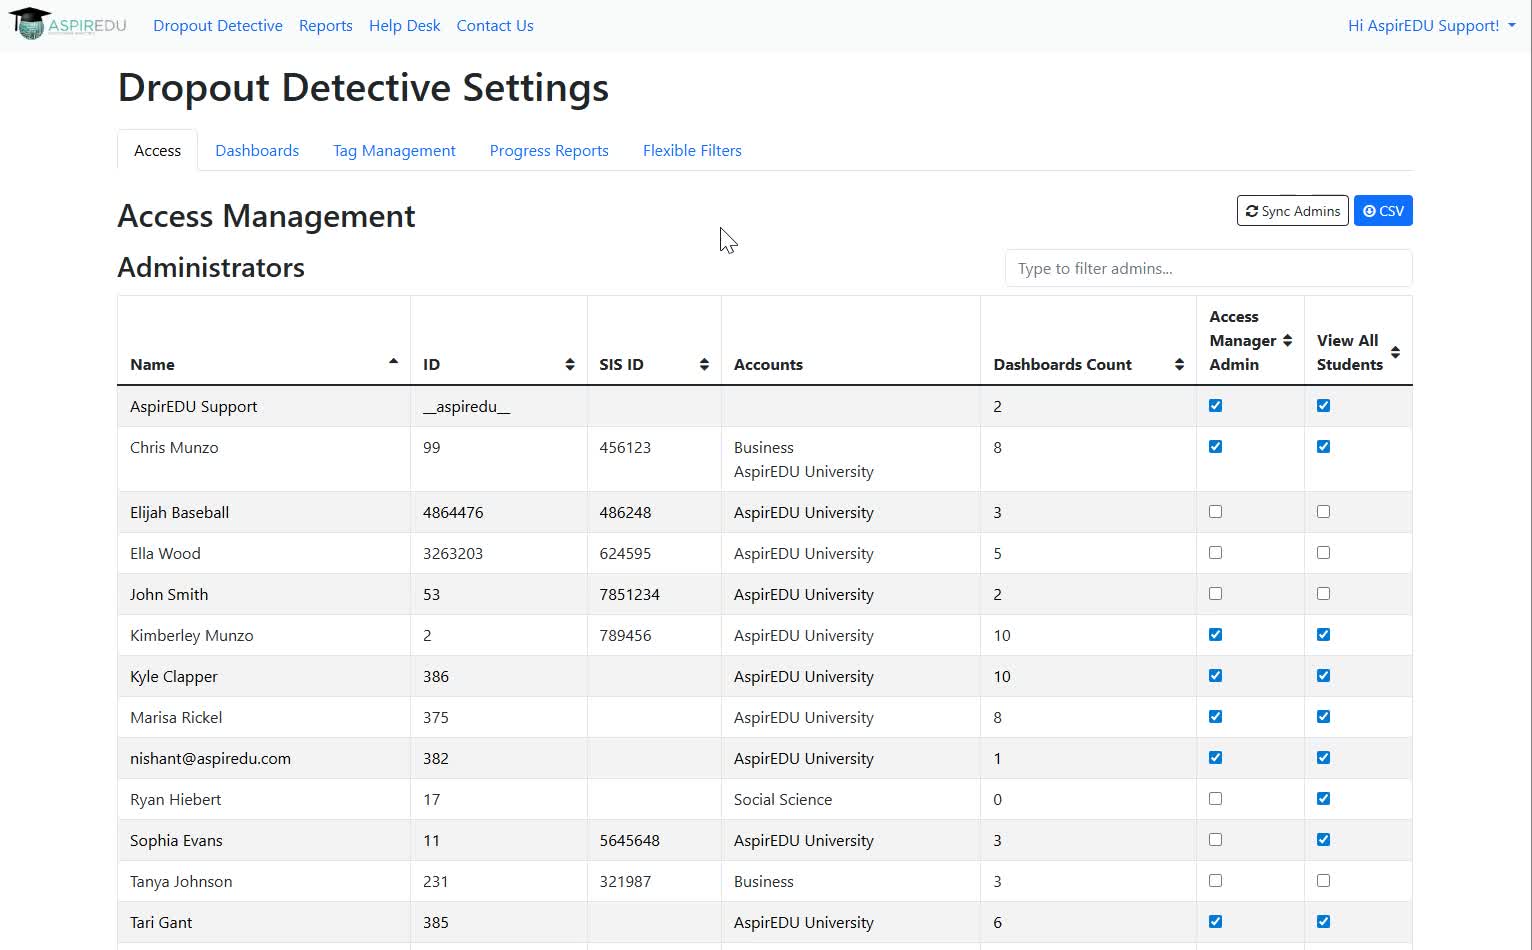Viewport: 1532px width, 950px height.
Task: Enable Access Manager Admin for Tanya Johnson
Action: (x=1215, y=881)
